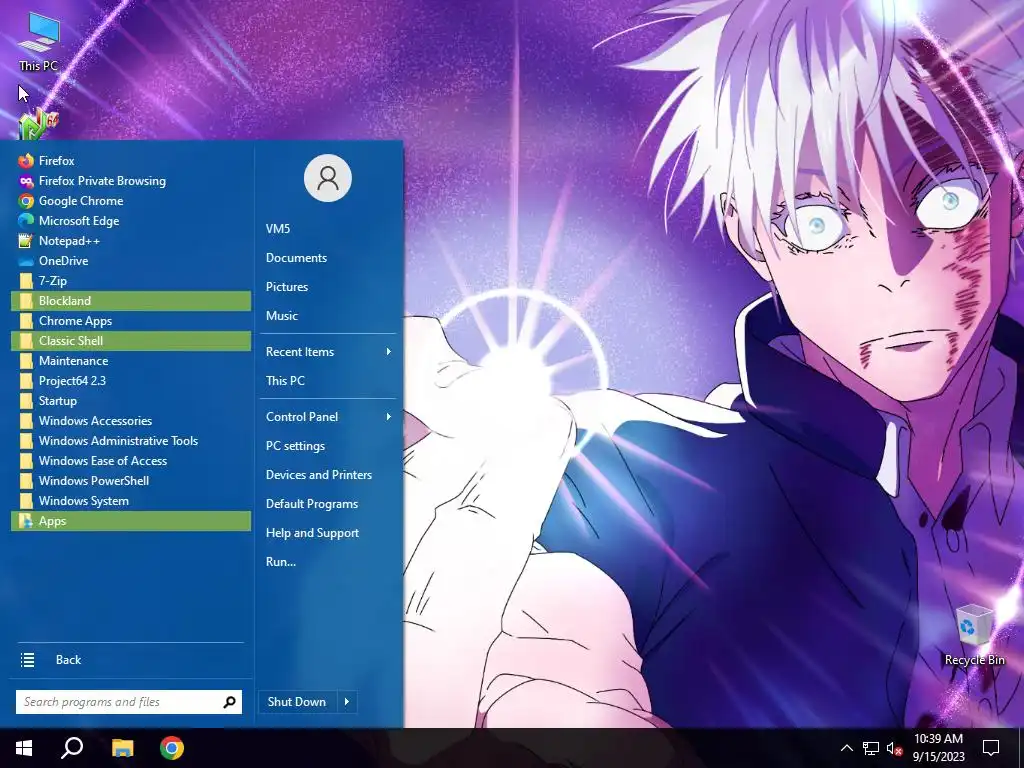Click the Back button in the Start menu
1024x768 pixels.
(x=131, y=660)
